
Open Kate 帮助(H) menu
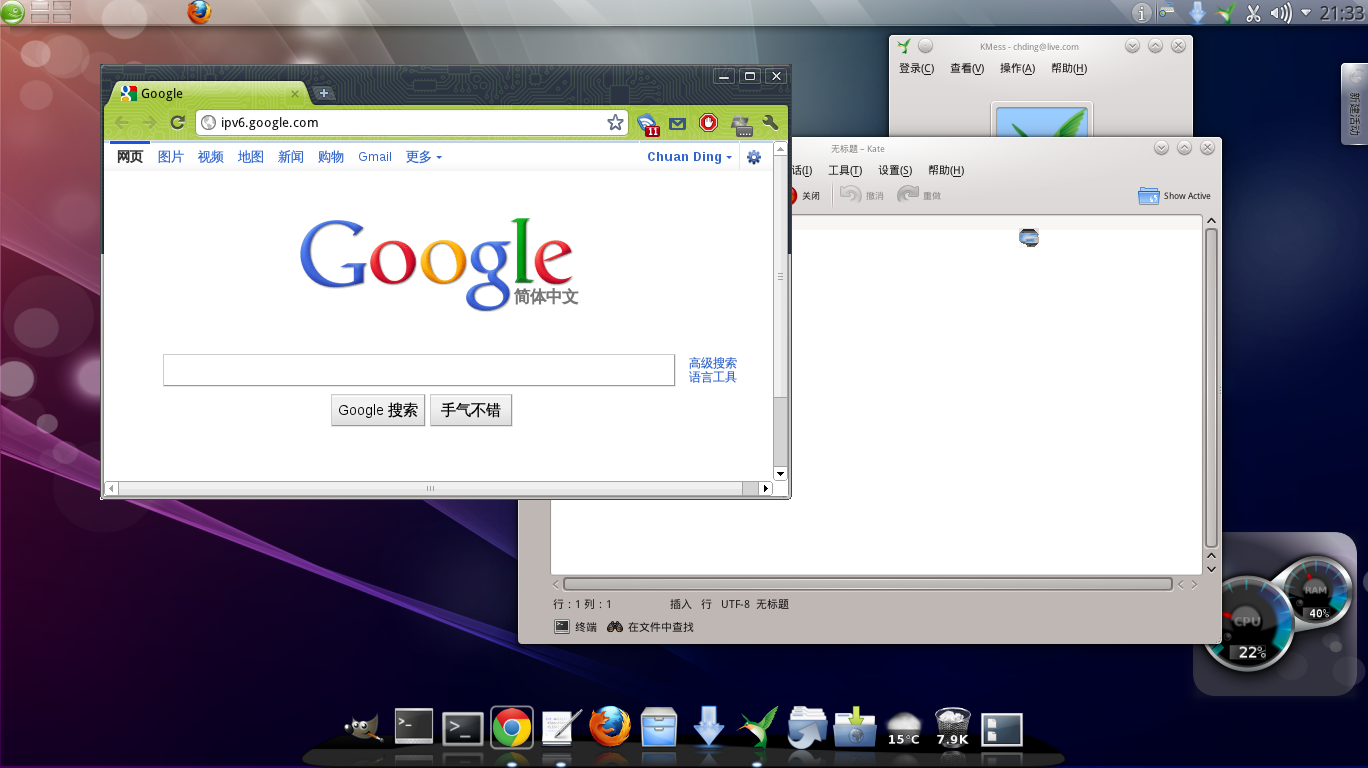click(946, 171)
